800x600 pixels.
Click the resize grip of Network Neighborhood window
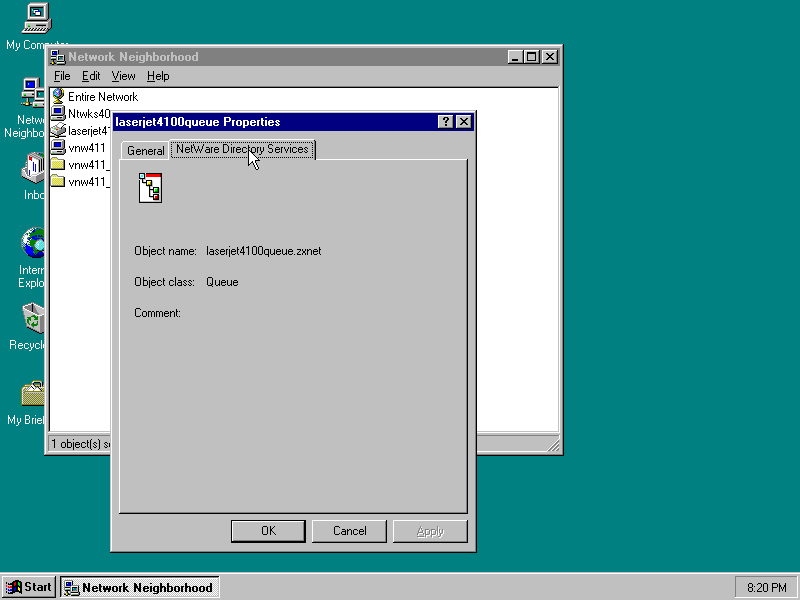(x=553, y=445)
